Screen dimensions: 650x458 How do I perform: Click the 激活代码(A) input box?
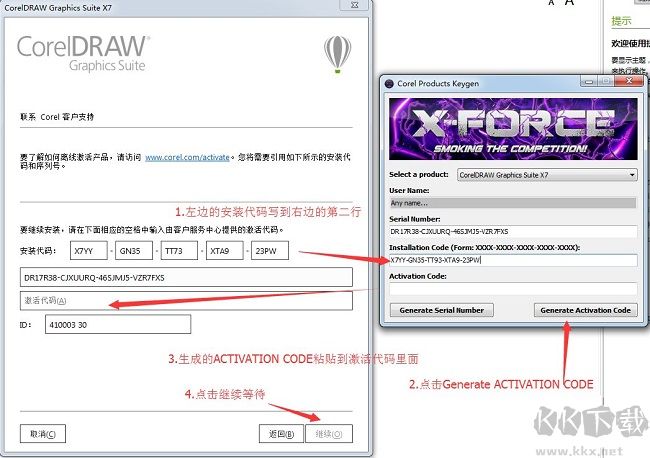coord(186,300)
